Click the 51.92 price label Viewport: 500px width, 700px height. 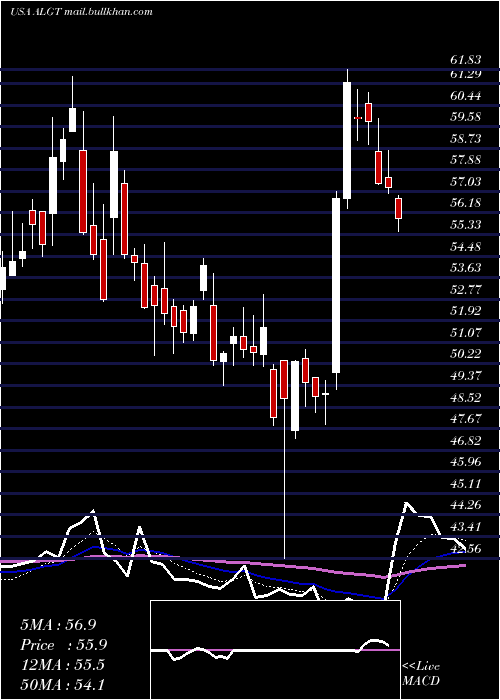coord(466,311)
